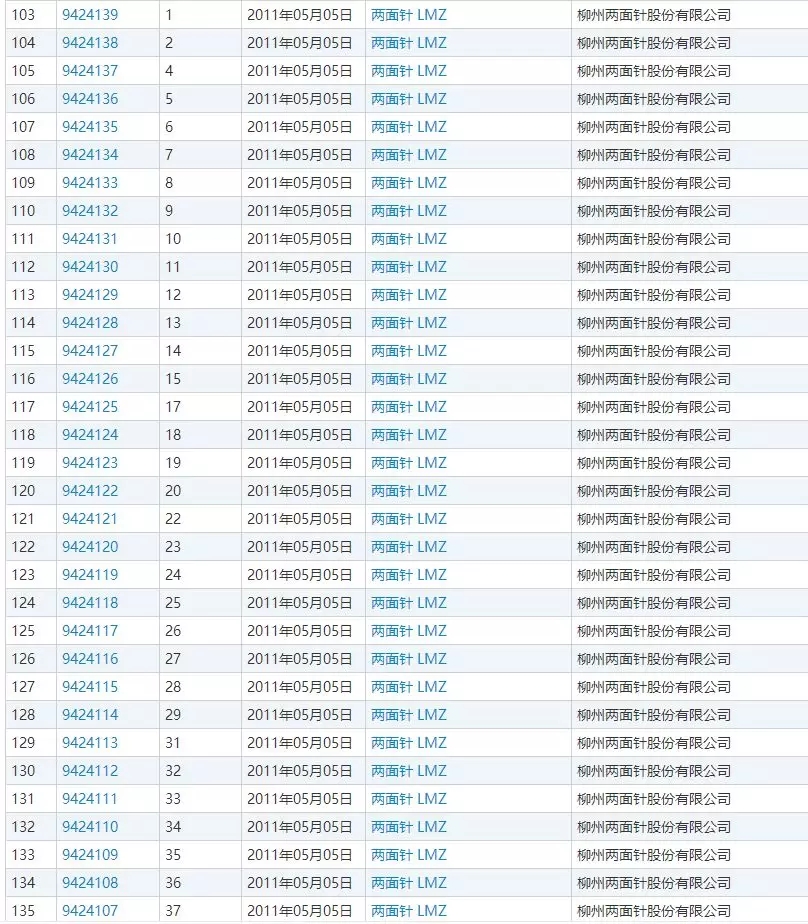Open trademark record 9424133
The image size is (808, 924).
(90, 183)
